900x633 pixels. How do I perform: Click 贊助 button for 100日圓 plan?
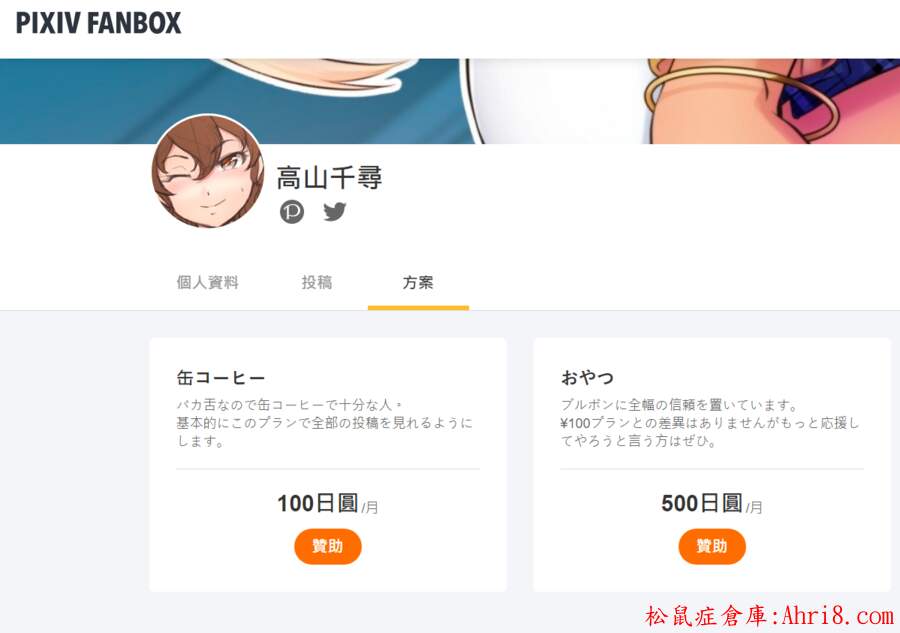pyautogui.click(x=328, y=546)
